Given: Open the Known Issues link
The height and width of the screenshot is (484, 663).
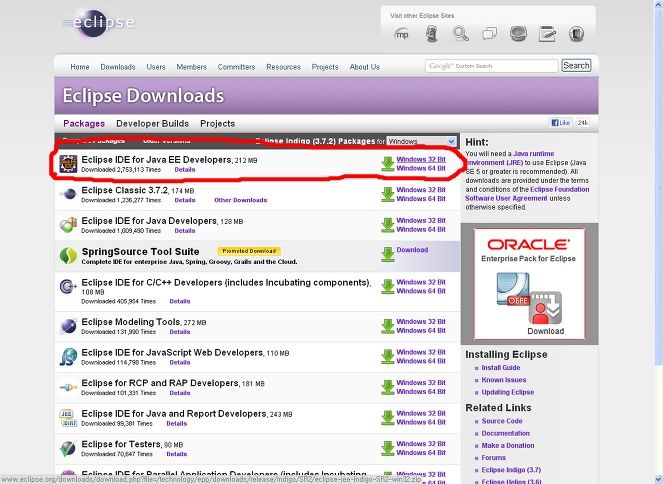Looking at the screenshot, I should 504,380.
